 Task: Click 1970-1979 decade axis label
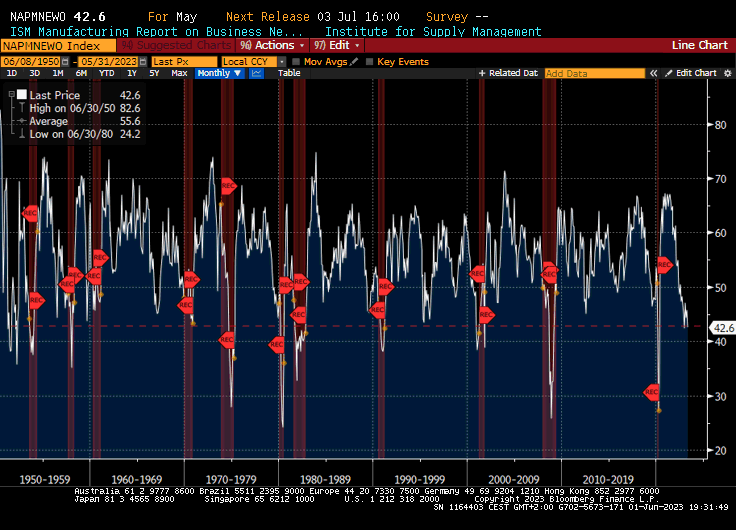coord(231,479)
